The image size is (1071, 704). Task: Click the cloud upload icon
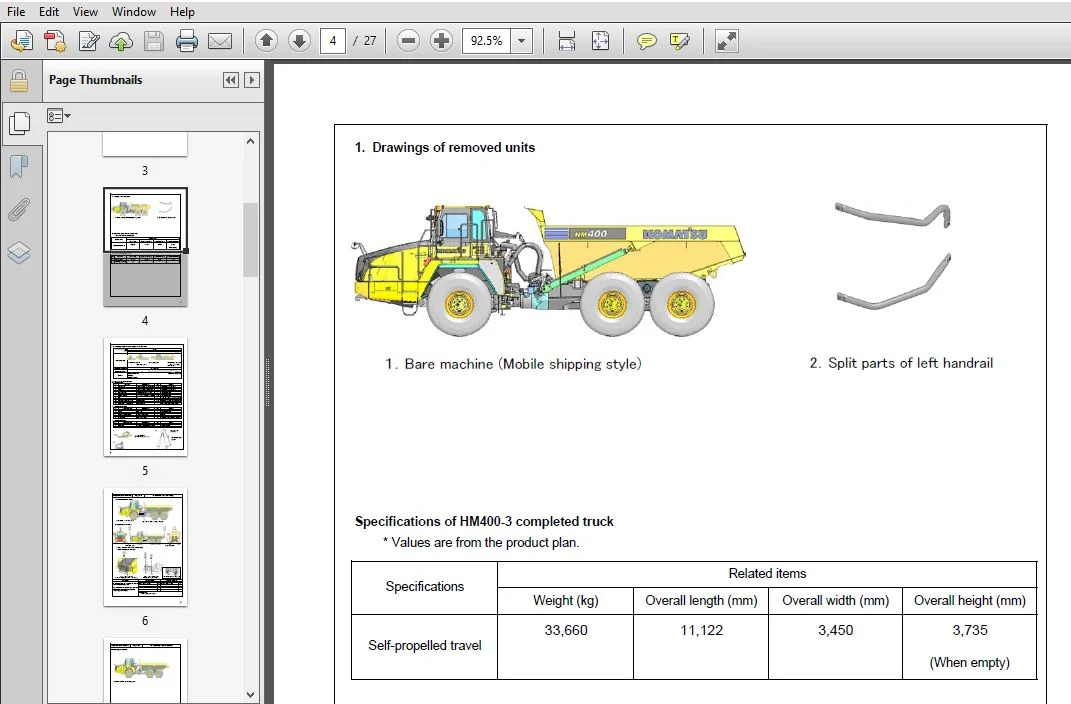pyautogui.click(x=121, y=41)
